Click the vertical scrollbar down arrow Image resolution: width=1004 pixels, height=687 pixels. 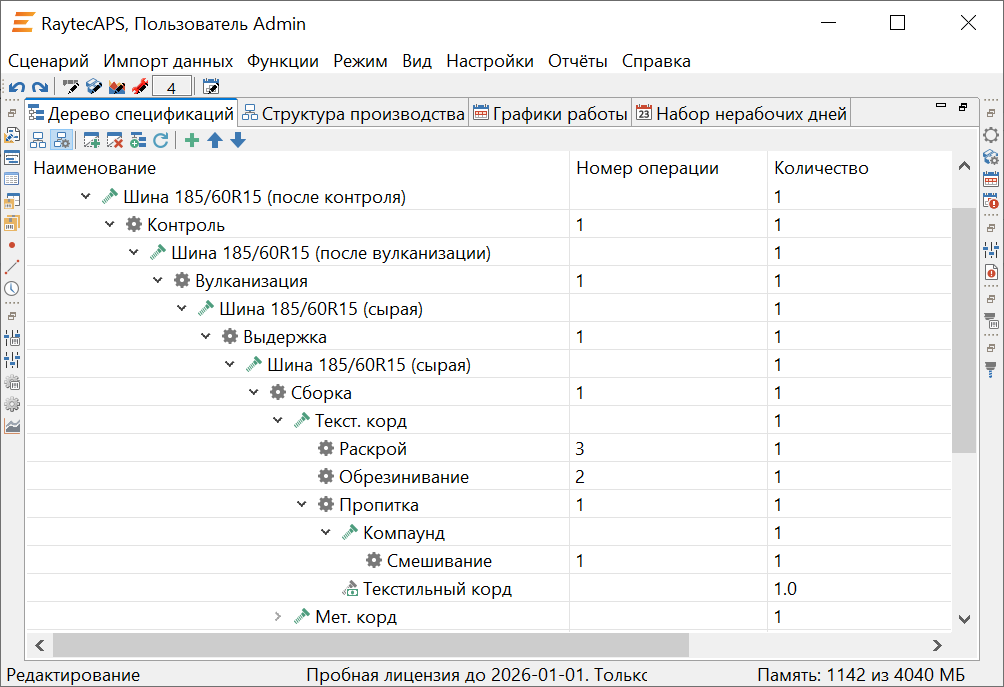[x=964, y=618]
